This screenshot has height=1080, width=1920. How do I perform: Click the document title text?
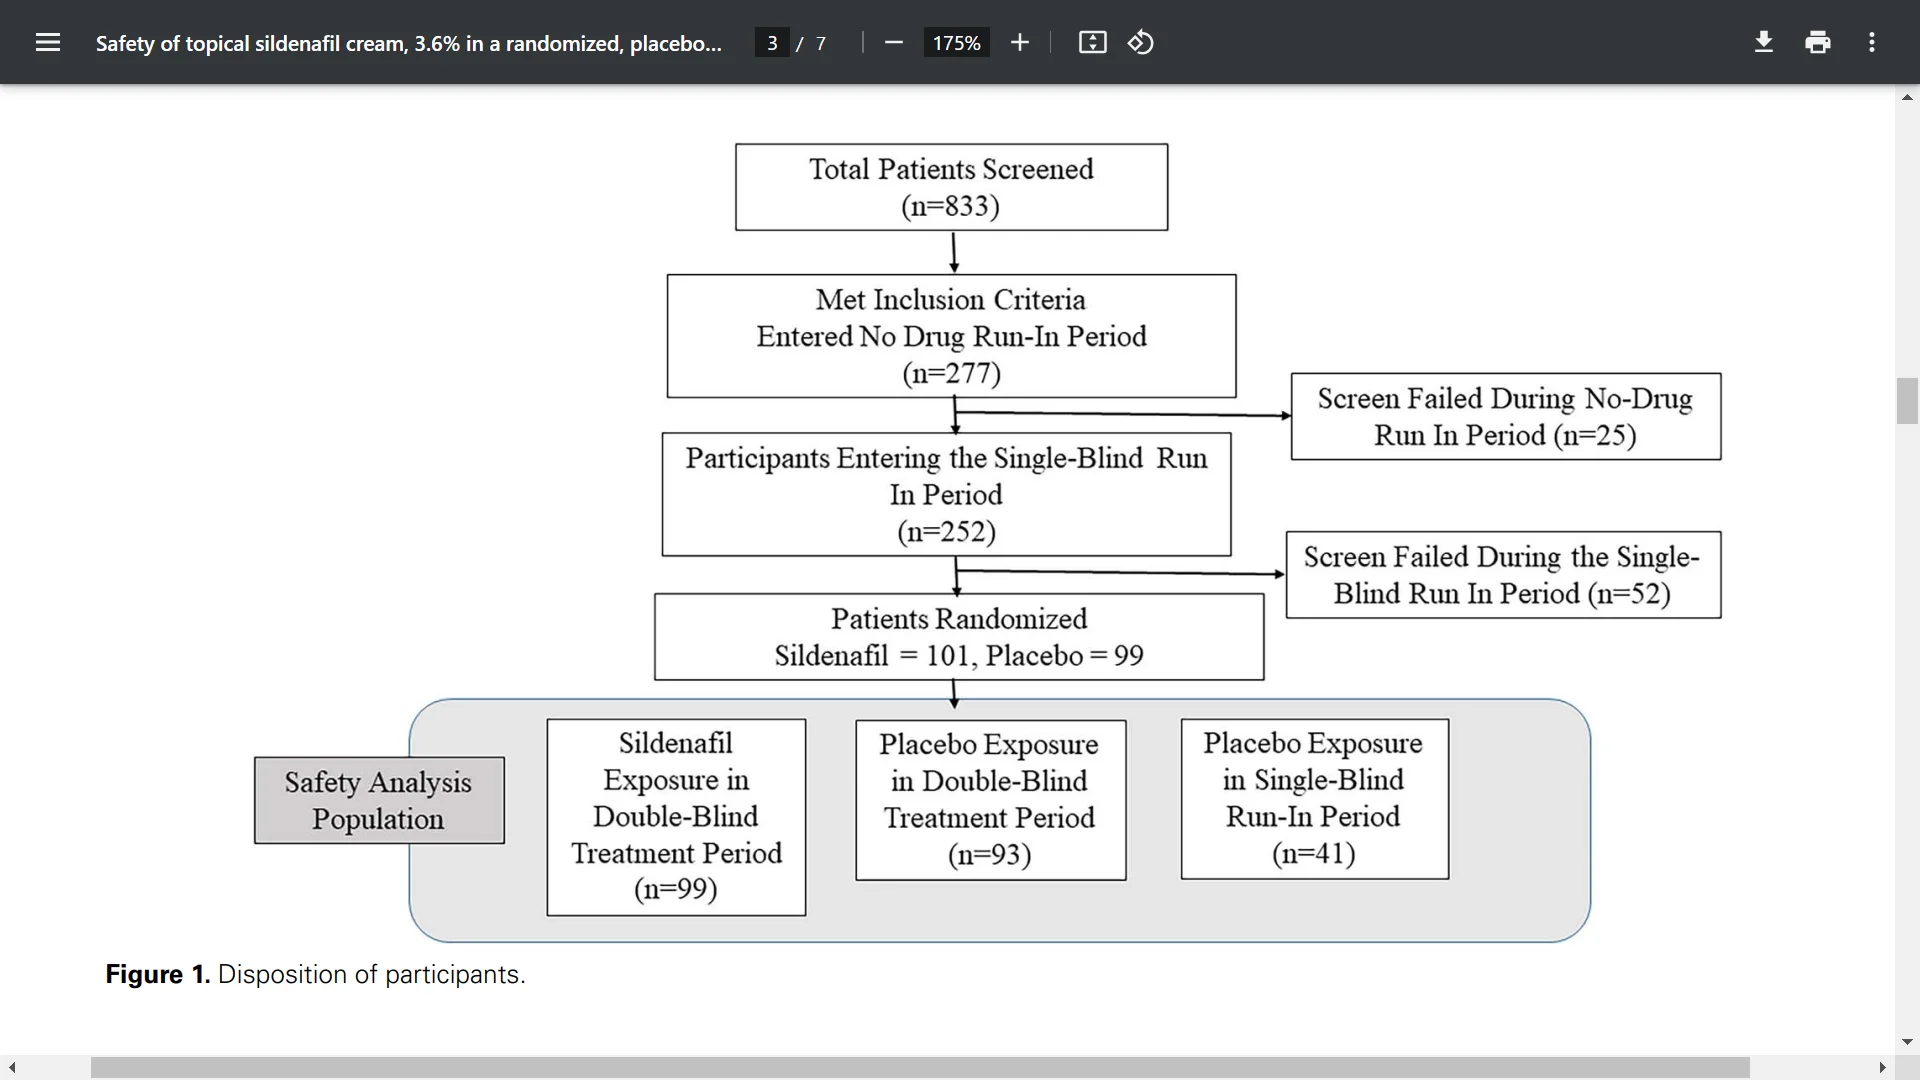pos(408,43)
